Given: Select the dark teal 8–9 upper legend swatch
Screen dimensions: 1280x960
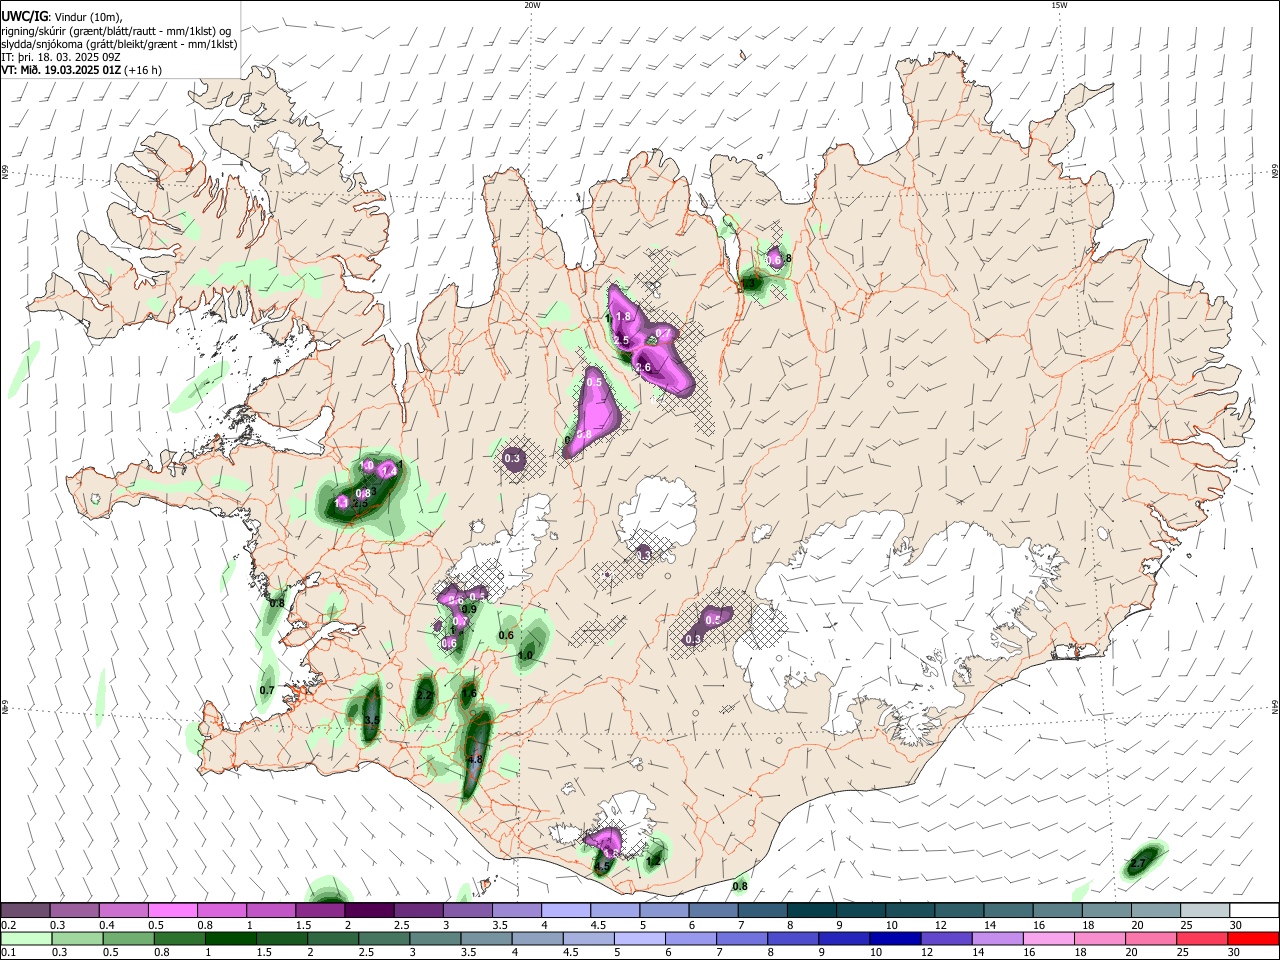Looking at the screenshot, I should coord(812,910).
